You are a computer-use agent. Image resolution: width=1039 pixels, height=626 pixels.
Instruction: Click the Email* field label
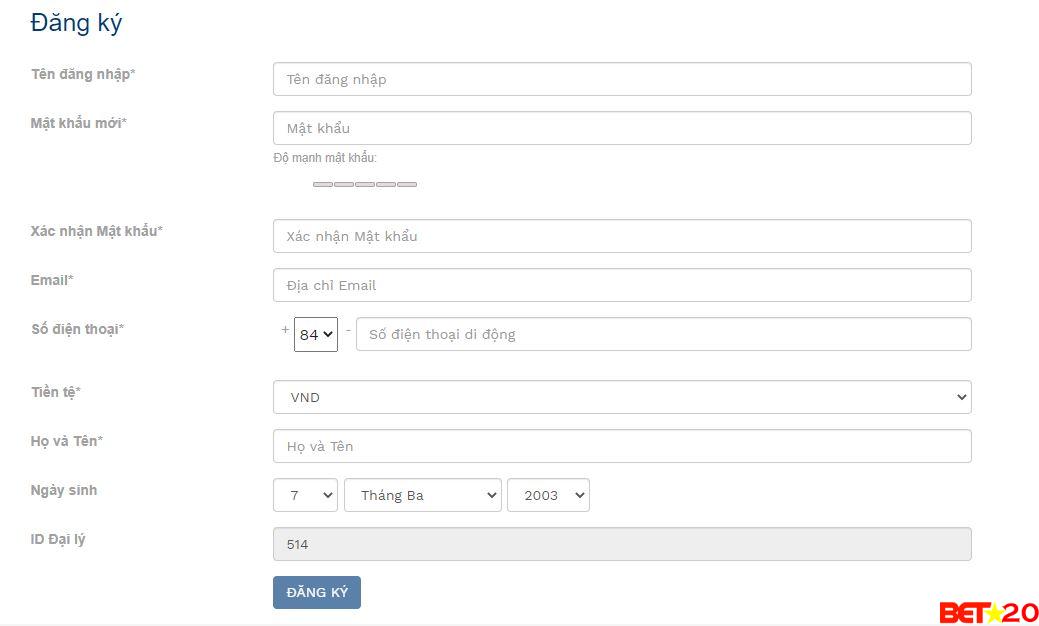[52, 280]
